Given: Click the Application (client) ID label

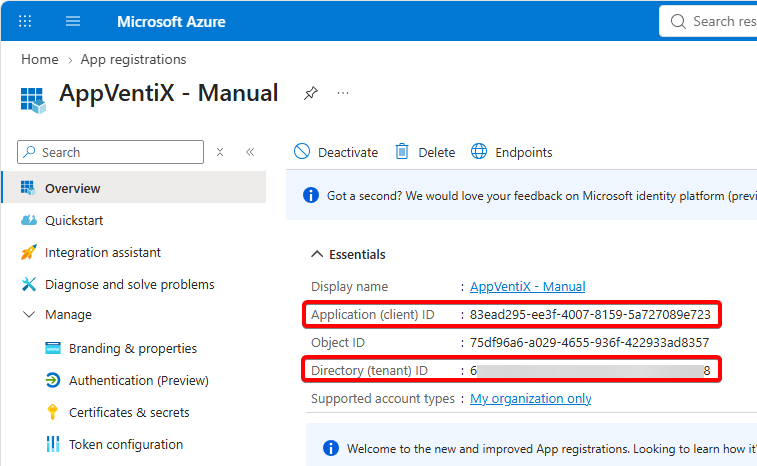Looking at the screenshot, I should [x=372, y=315].
